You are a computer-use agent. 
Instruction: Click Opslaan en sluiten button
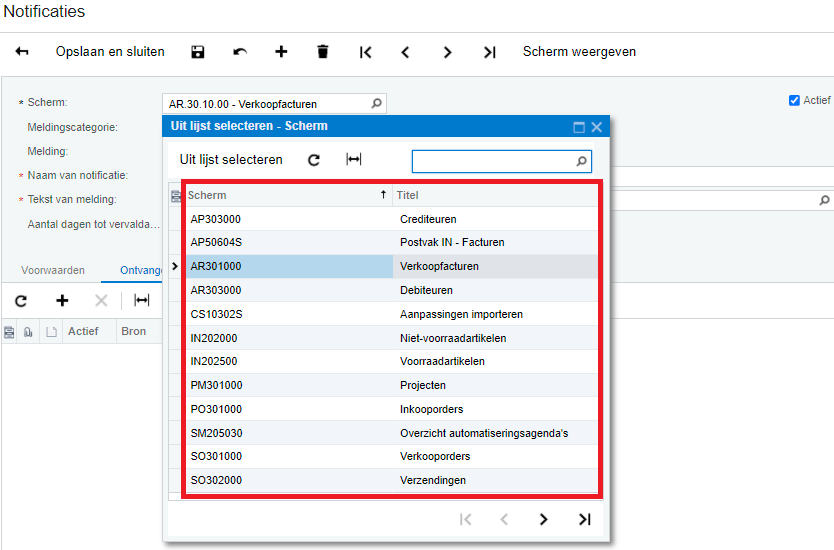pos(110,52)
